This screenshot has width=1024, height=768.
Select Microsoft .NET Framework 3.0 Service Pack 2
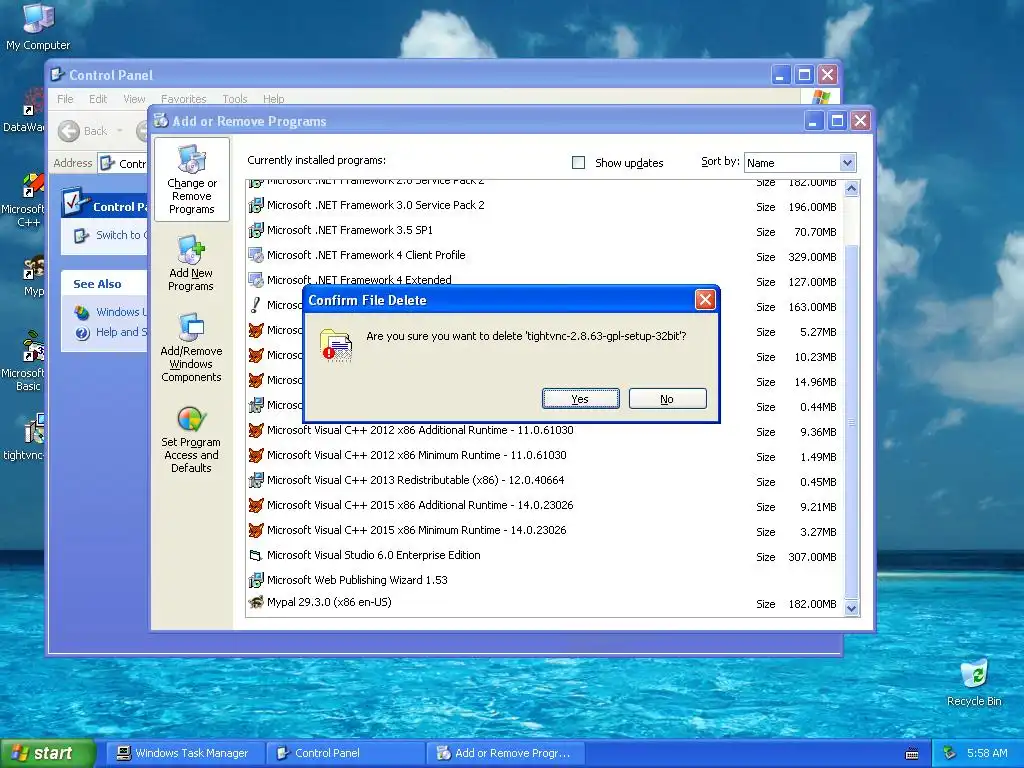pyautogui.click(x=376, y=205)
